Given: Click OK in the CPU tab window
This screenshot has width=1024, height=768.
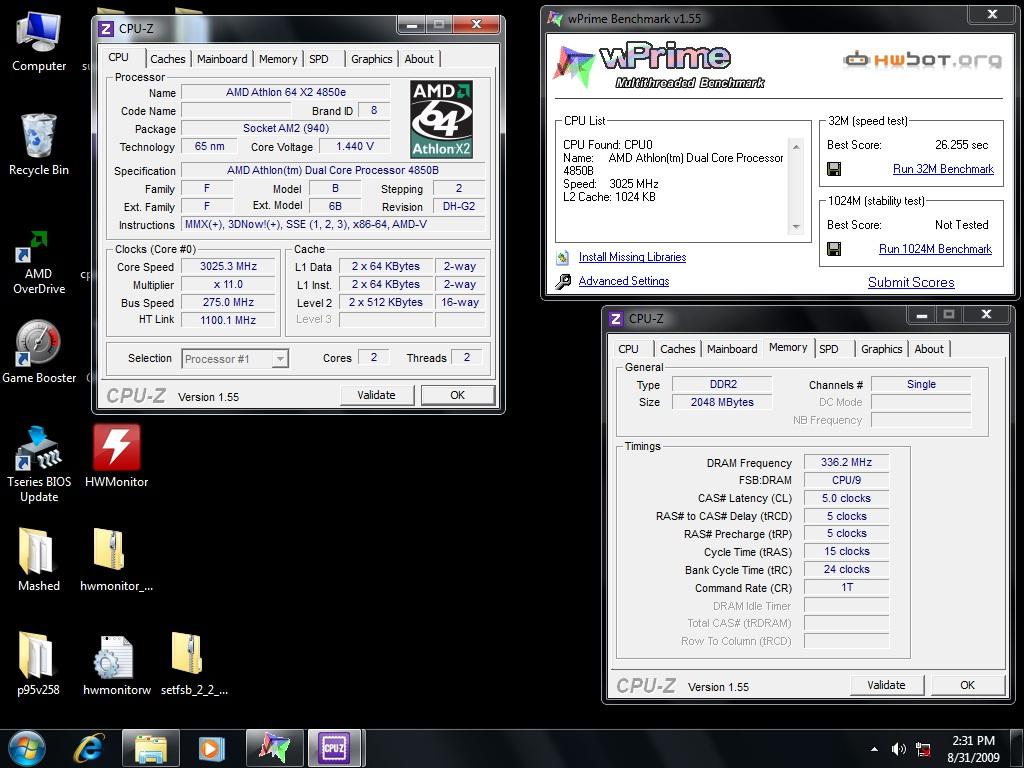Looking at the screenshot, I should point(457,395).
